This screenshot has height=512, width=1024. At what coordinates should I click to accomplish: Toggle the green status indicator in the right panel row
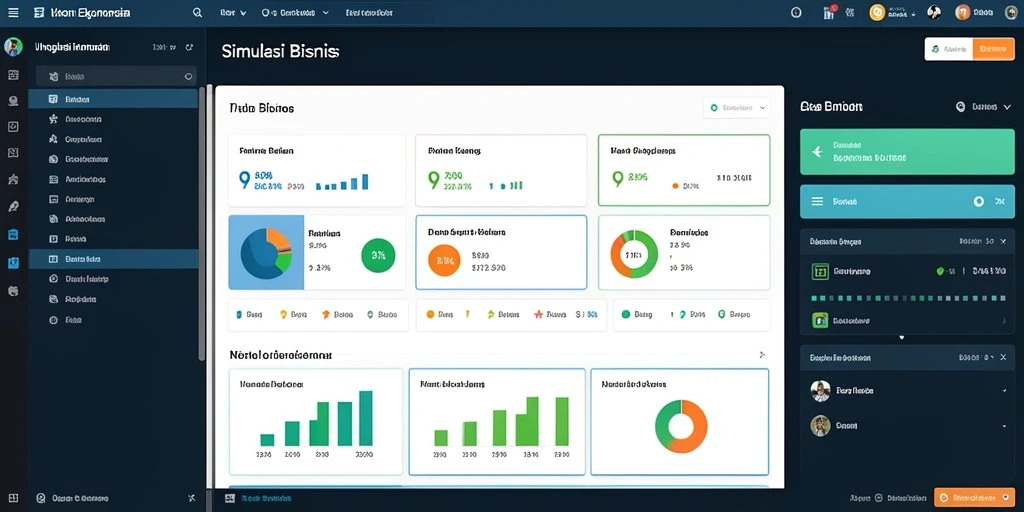941,270
